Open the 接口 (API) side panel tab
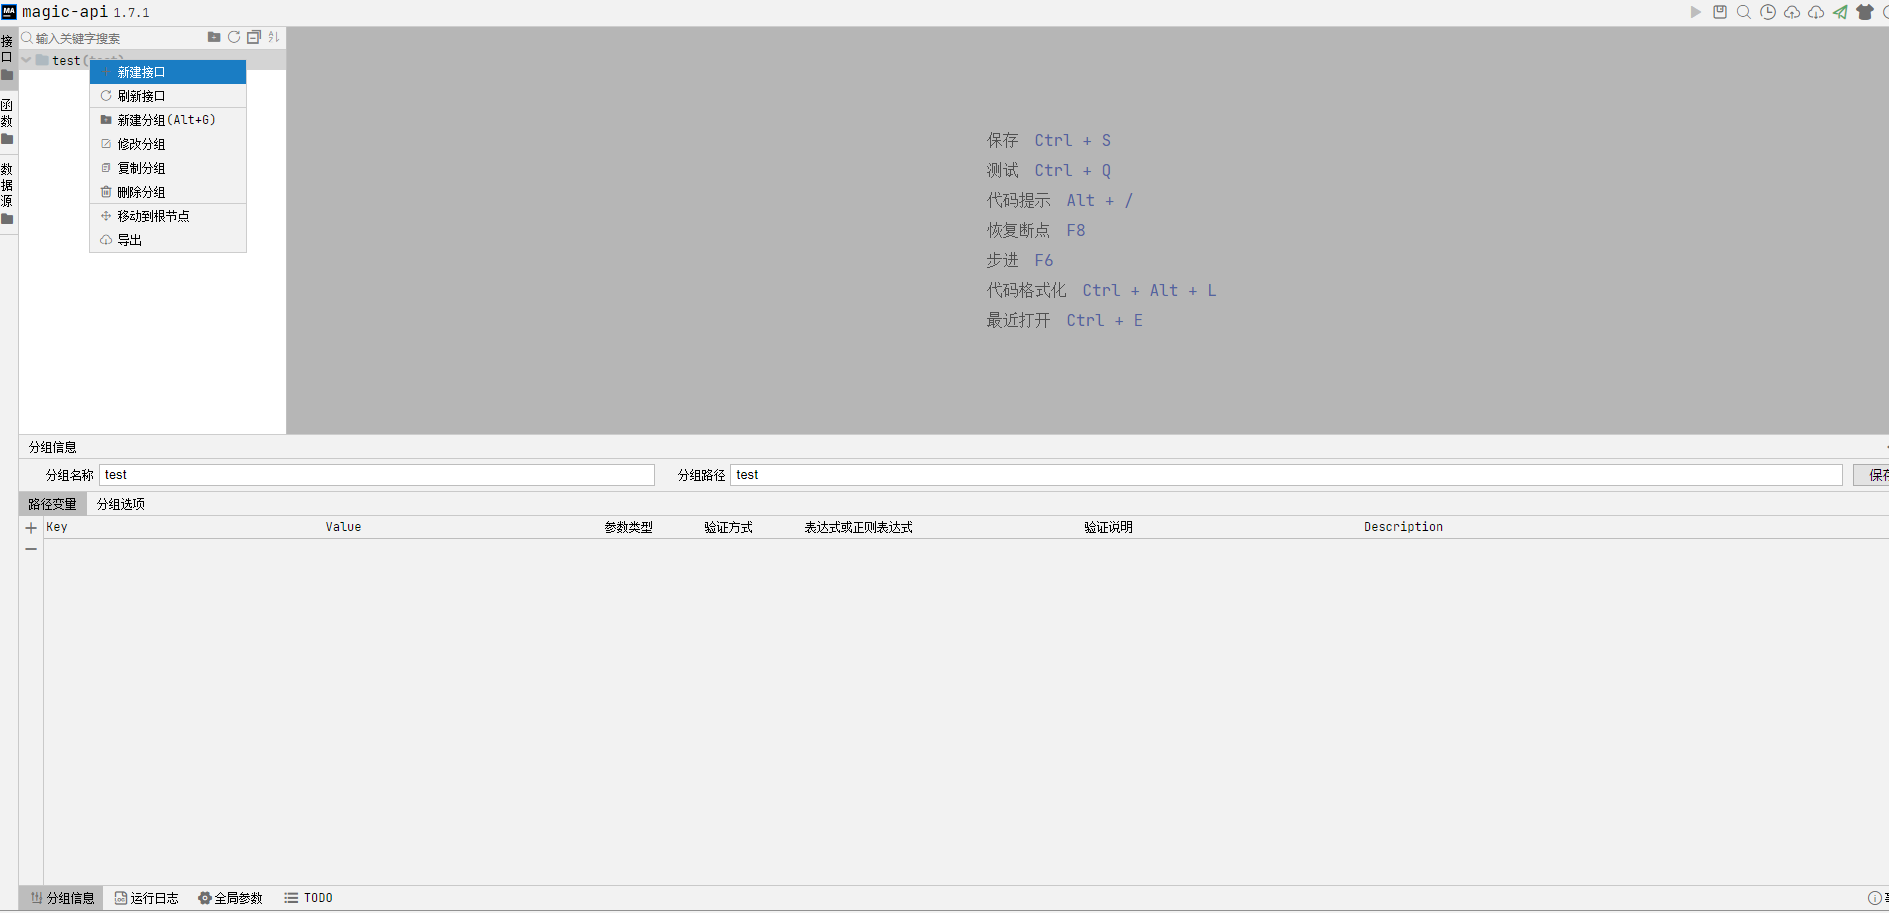The width and height of the screenshot is (1889, 913). [x=7, y=57]
